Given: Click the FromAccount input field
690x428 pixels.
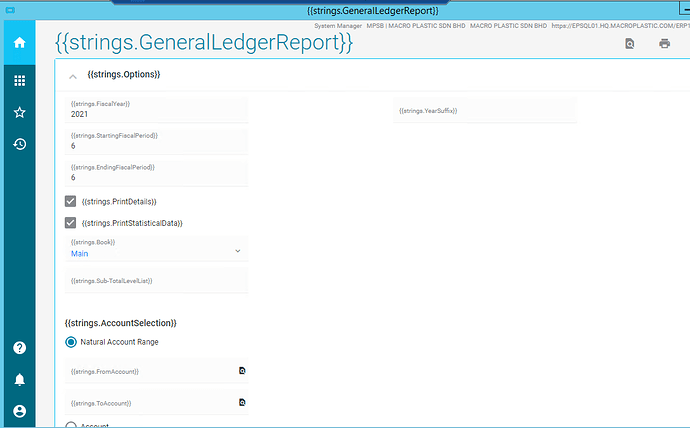Looking at the screenshot, I should point(157,371).
